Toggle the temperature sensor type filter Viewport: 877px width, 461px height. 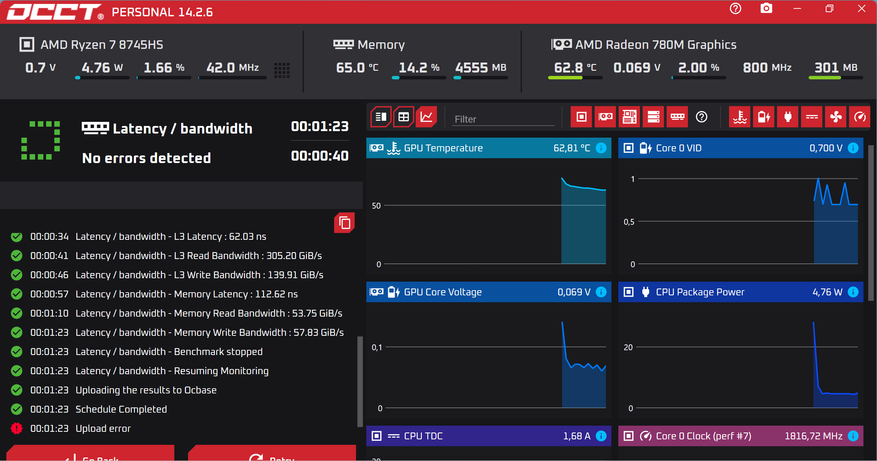tap(740, 117)
